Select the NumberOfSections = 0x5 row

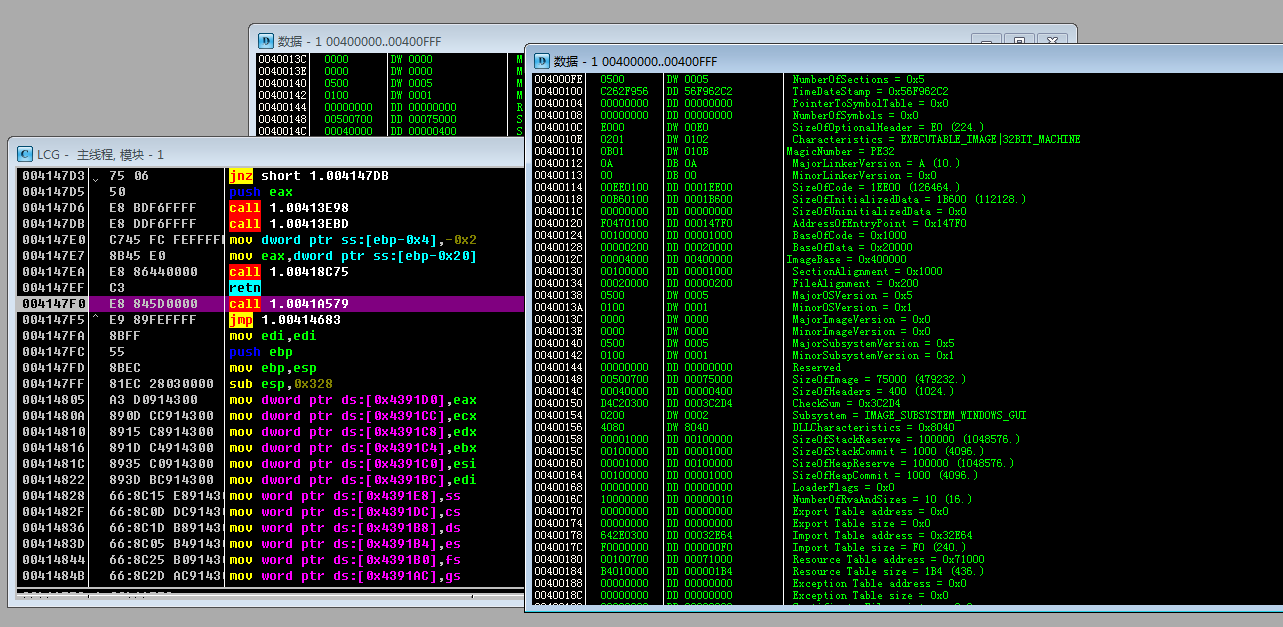pyautogui.click(x=858, y=79)
